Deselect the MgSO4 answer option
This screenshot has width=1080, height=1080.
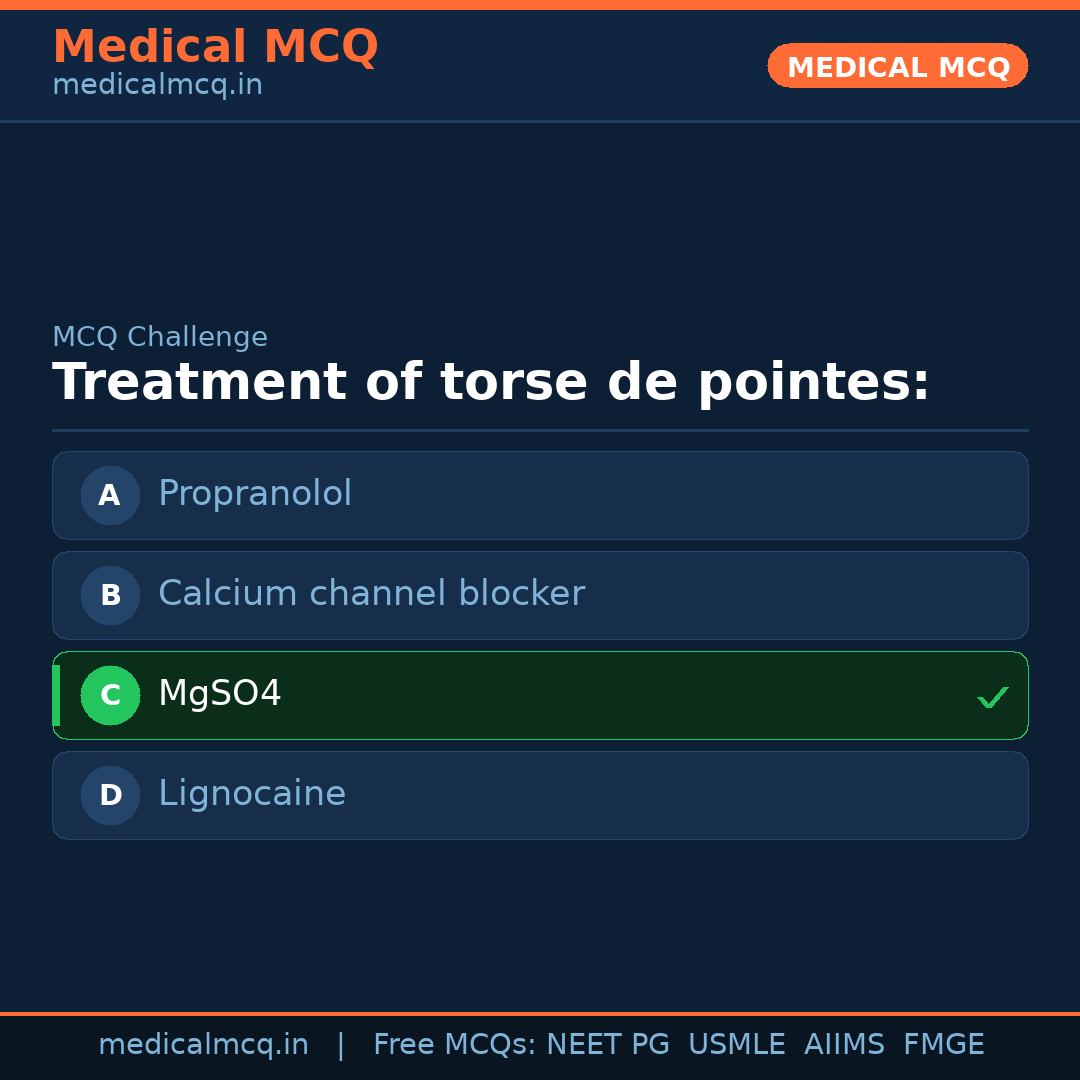[x=540, y=695]
